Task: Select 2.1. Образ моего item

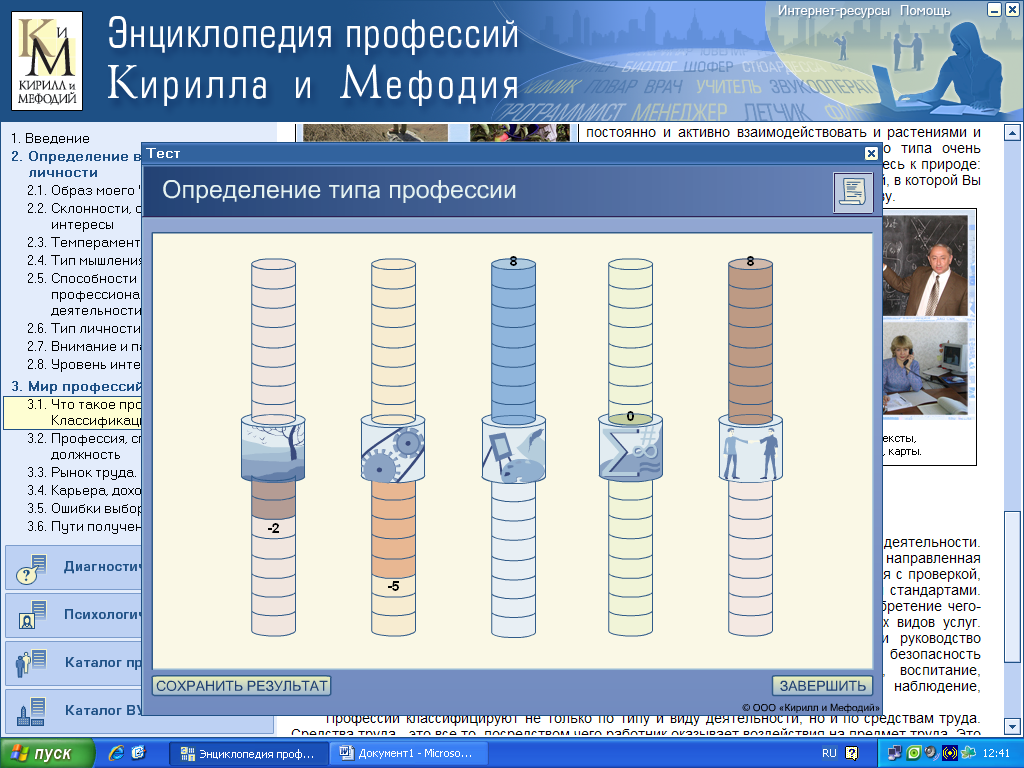Action: point(84,191)
